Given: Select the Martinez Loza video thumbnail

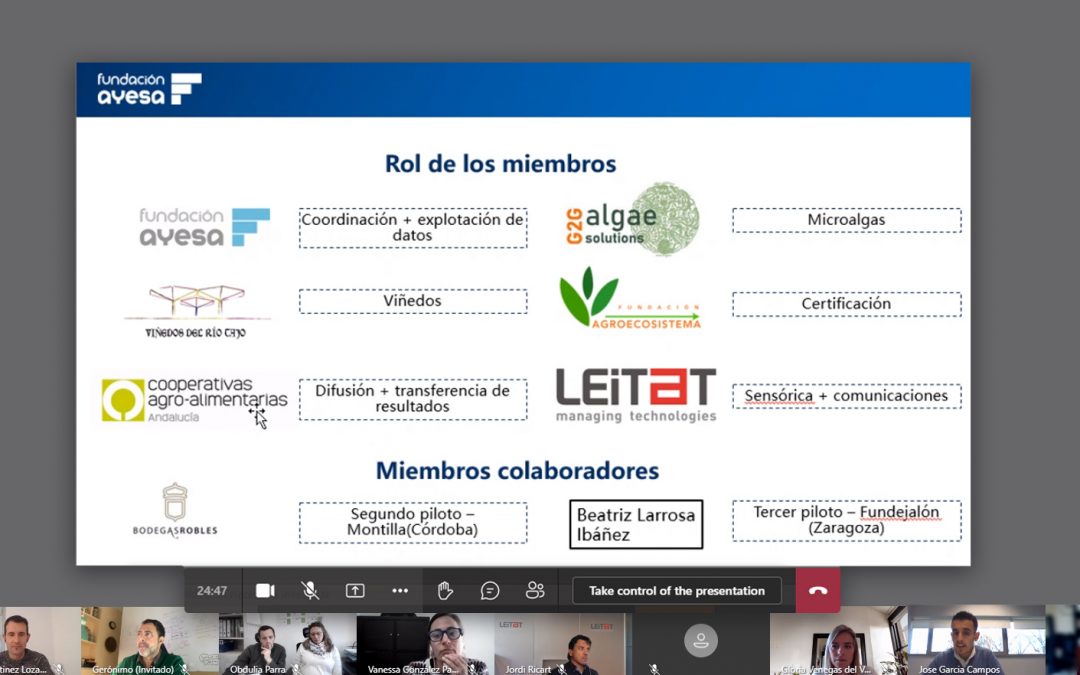Looking at the screenshot, I should tap(40, 641).
